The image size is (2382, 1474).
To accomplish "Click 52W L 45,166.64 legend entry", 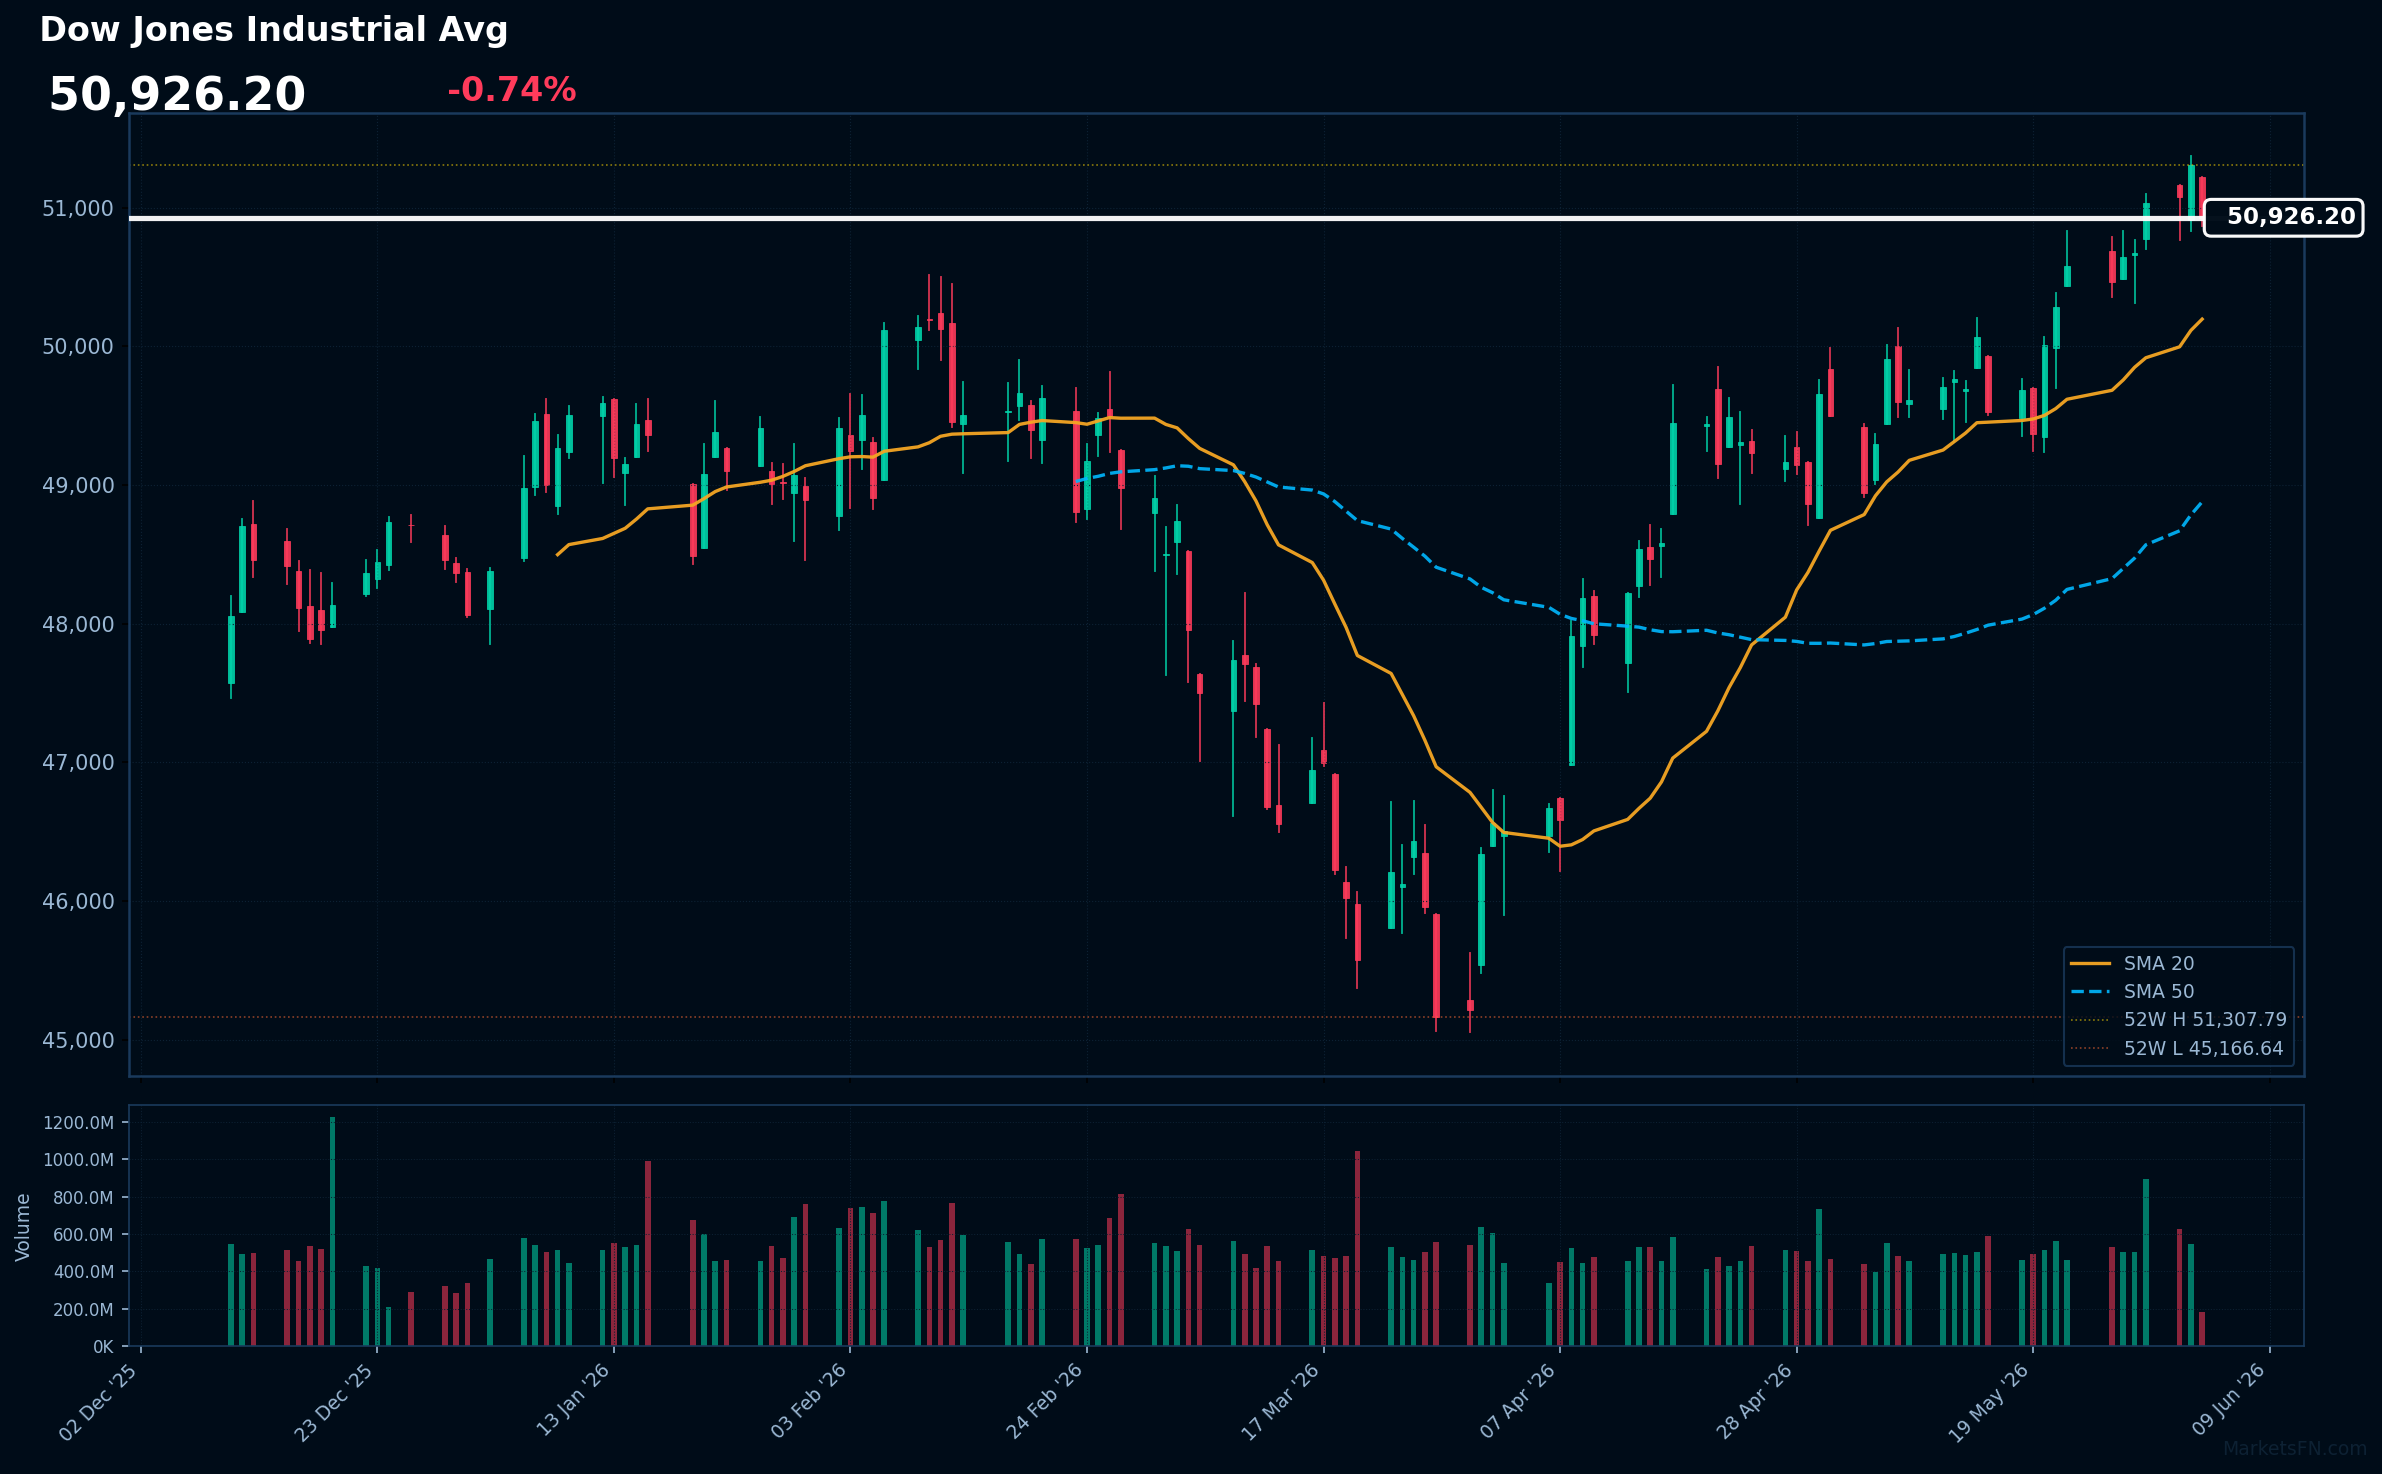I will pos(2176,1048).
